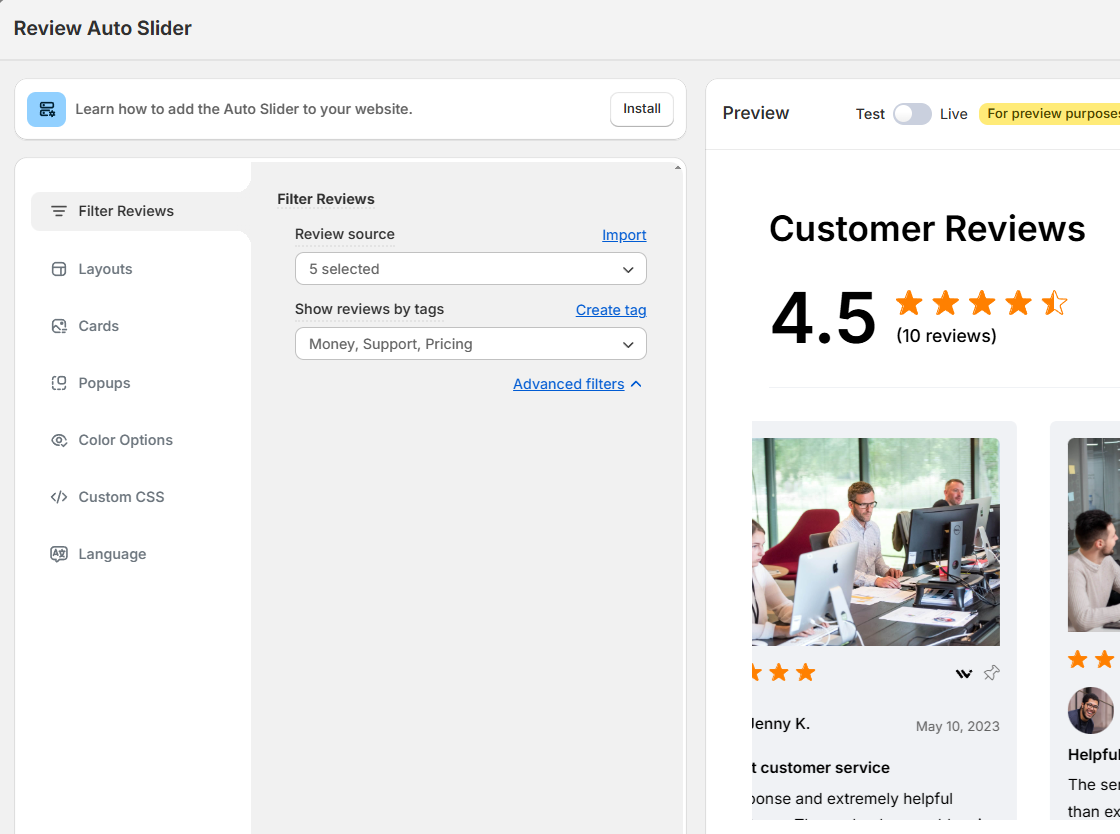Click the Auto Slider install guide icon
The height and width of the screenshot is (834, 1120).
pyautogui.click(x=47, y=109)
